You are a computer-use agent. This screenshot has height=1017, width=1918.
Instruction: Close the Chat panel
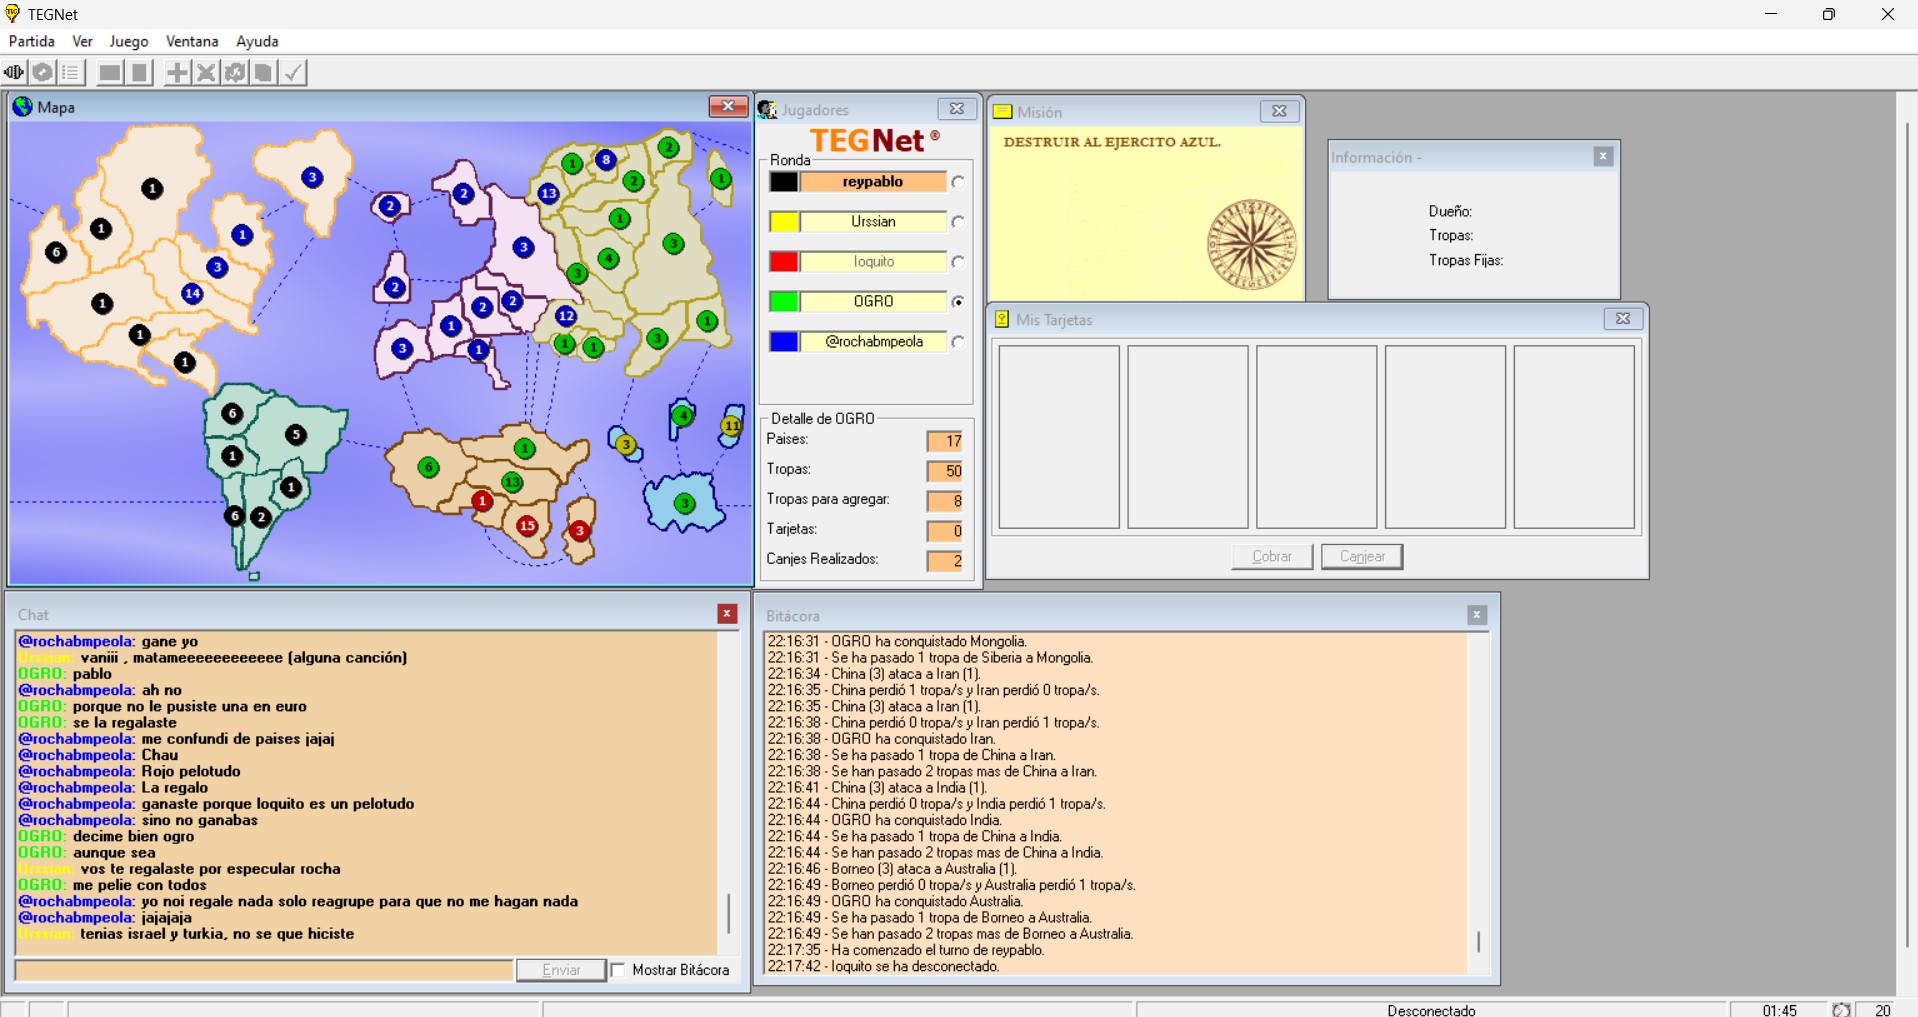point(727,614)
